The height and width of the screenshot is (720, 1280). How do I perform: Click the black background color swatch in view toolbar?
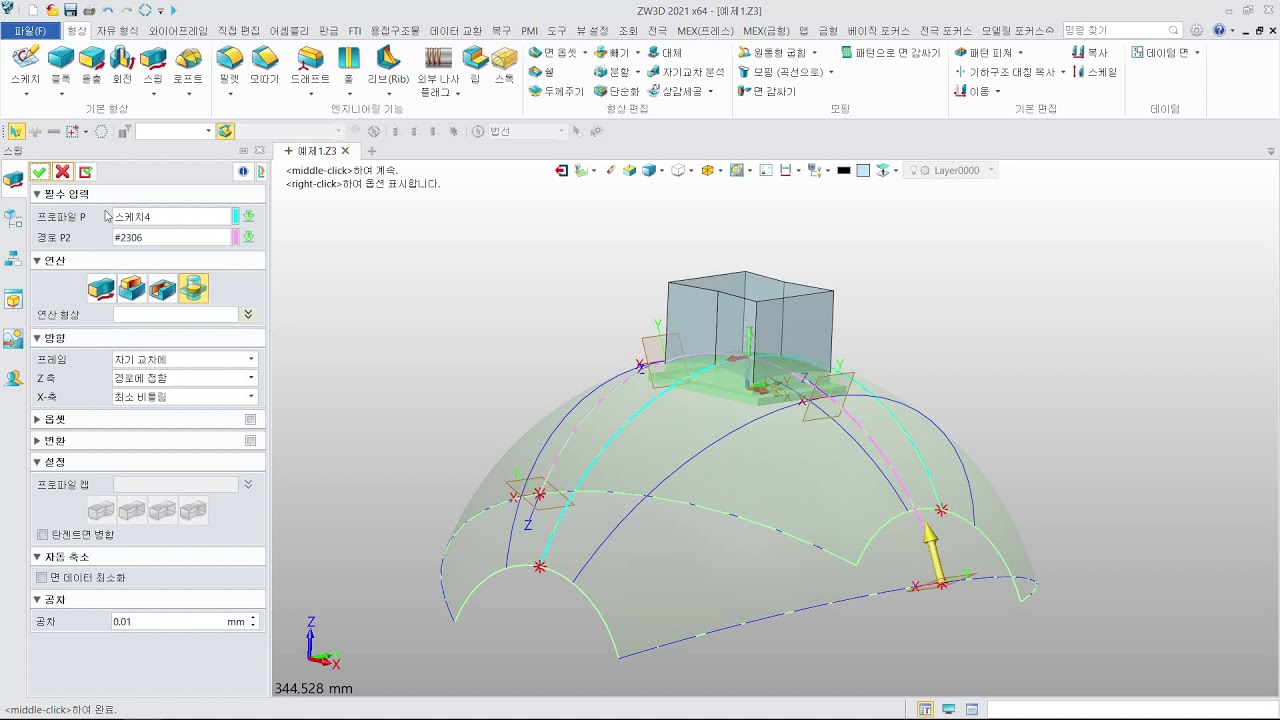[844, 171]
